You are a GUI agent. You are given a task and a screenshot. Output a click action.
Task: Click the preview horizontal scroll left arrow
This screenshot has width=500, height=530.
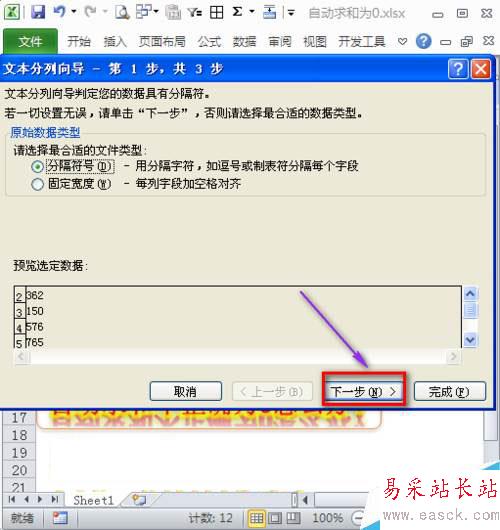pos(21,356)
